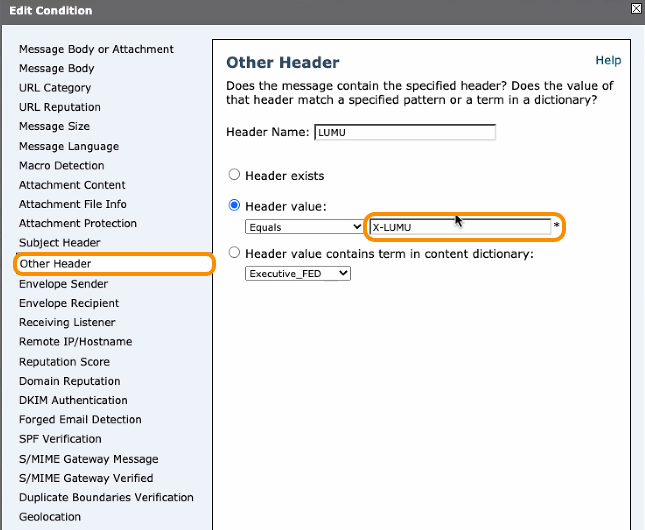This screenshot has width=645, height=530.
Task: Open the Equals comparison dropdown
Action: 304,227
